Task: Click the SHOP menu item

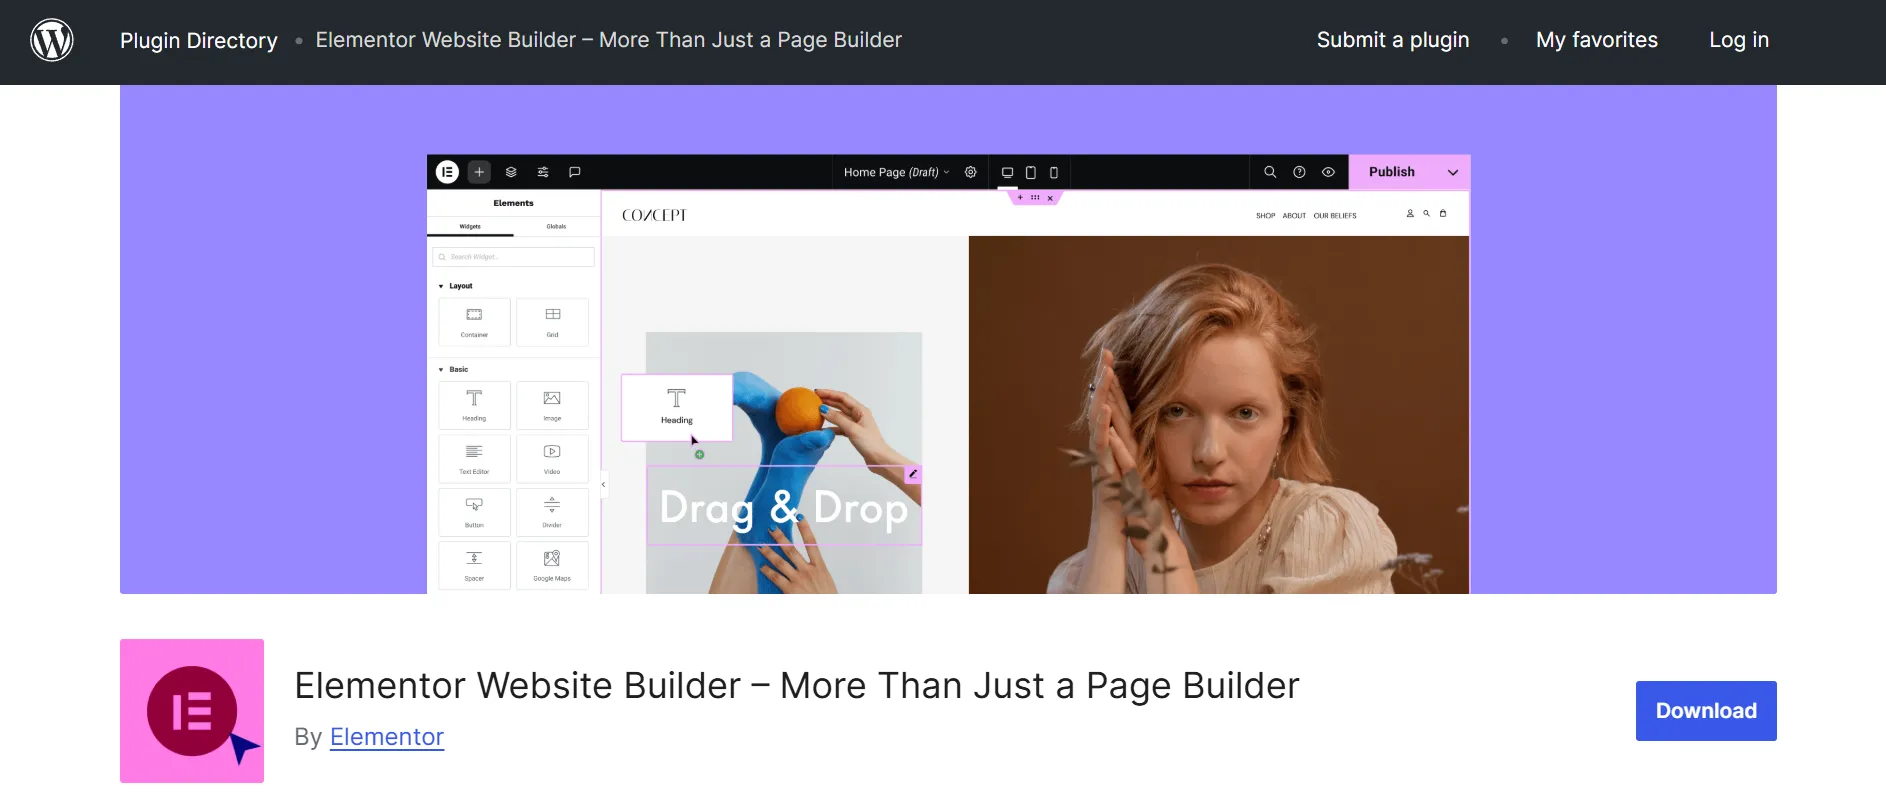Action: tap(1266, 216)
